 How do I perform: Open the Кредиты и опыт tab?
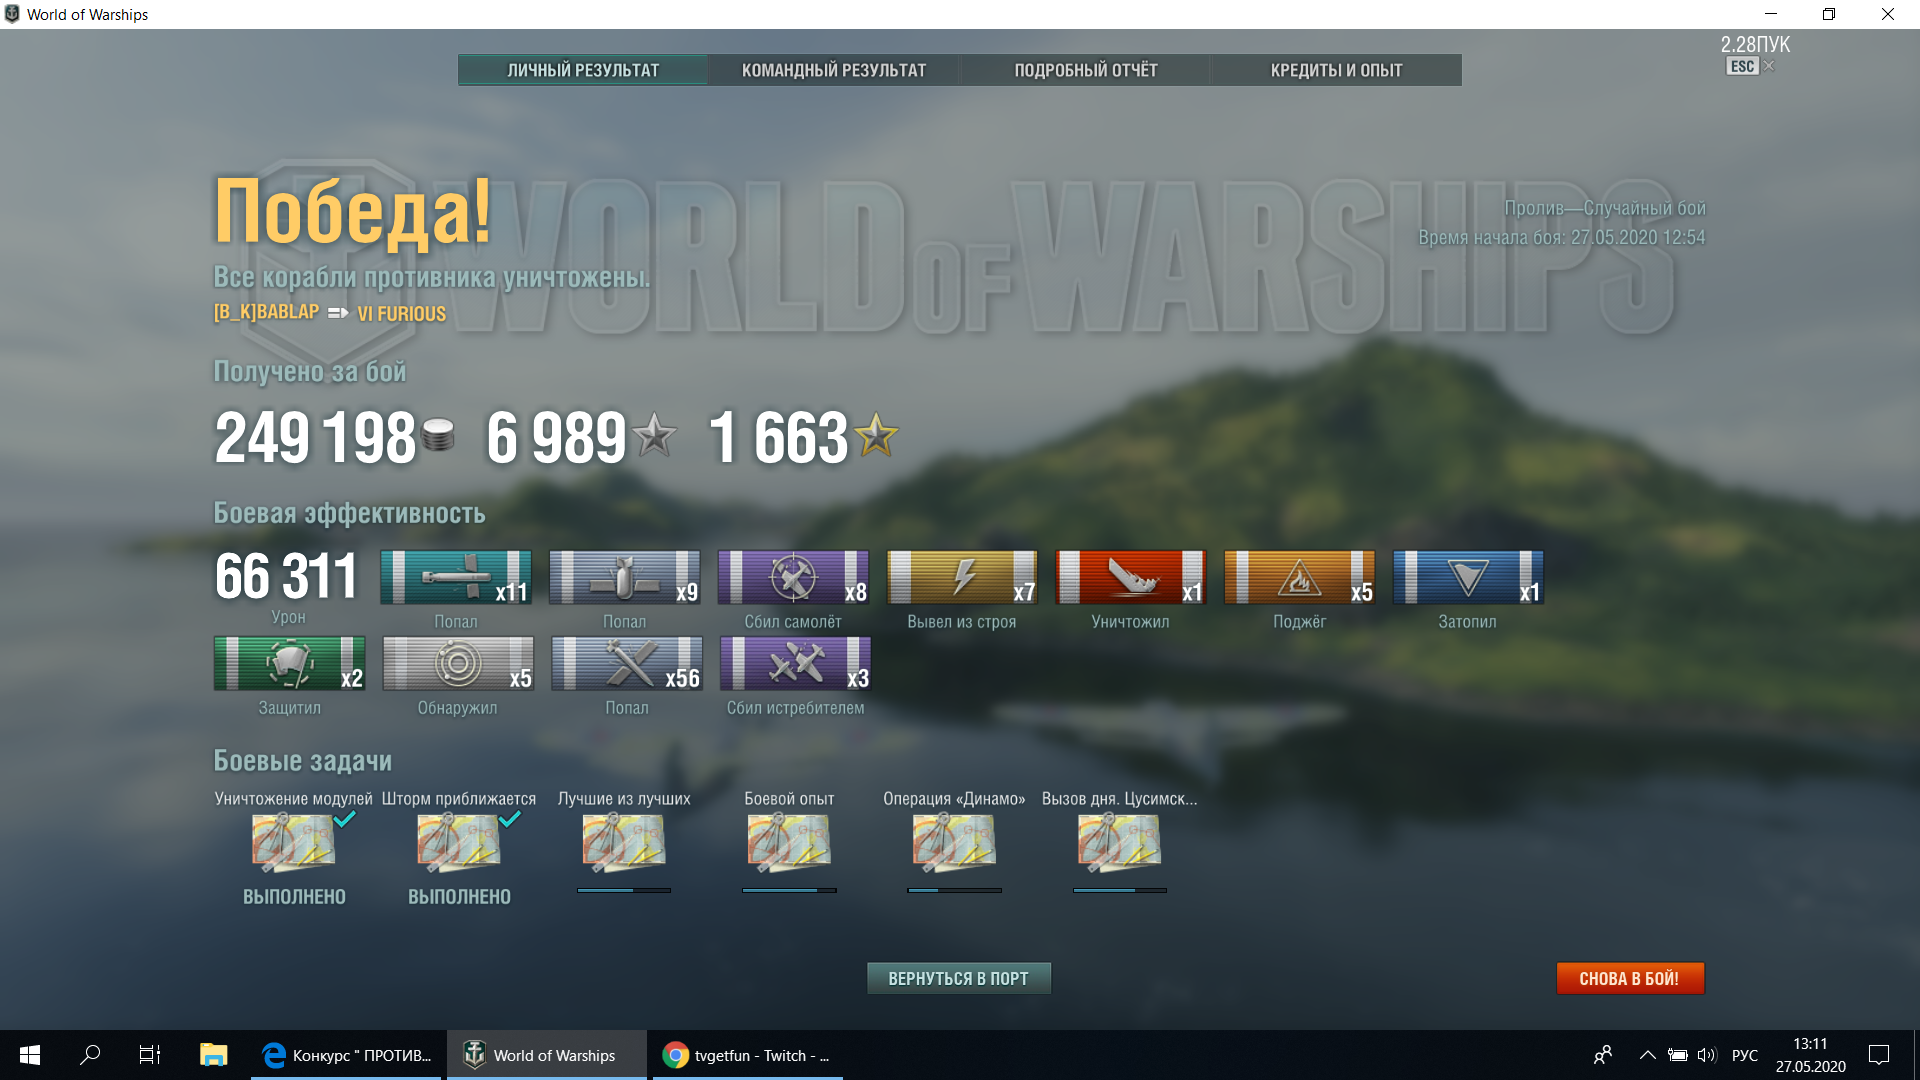pos(1336,70)
